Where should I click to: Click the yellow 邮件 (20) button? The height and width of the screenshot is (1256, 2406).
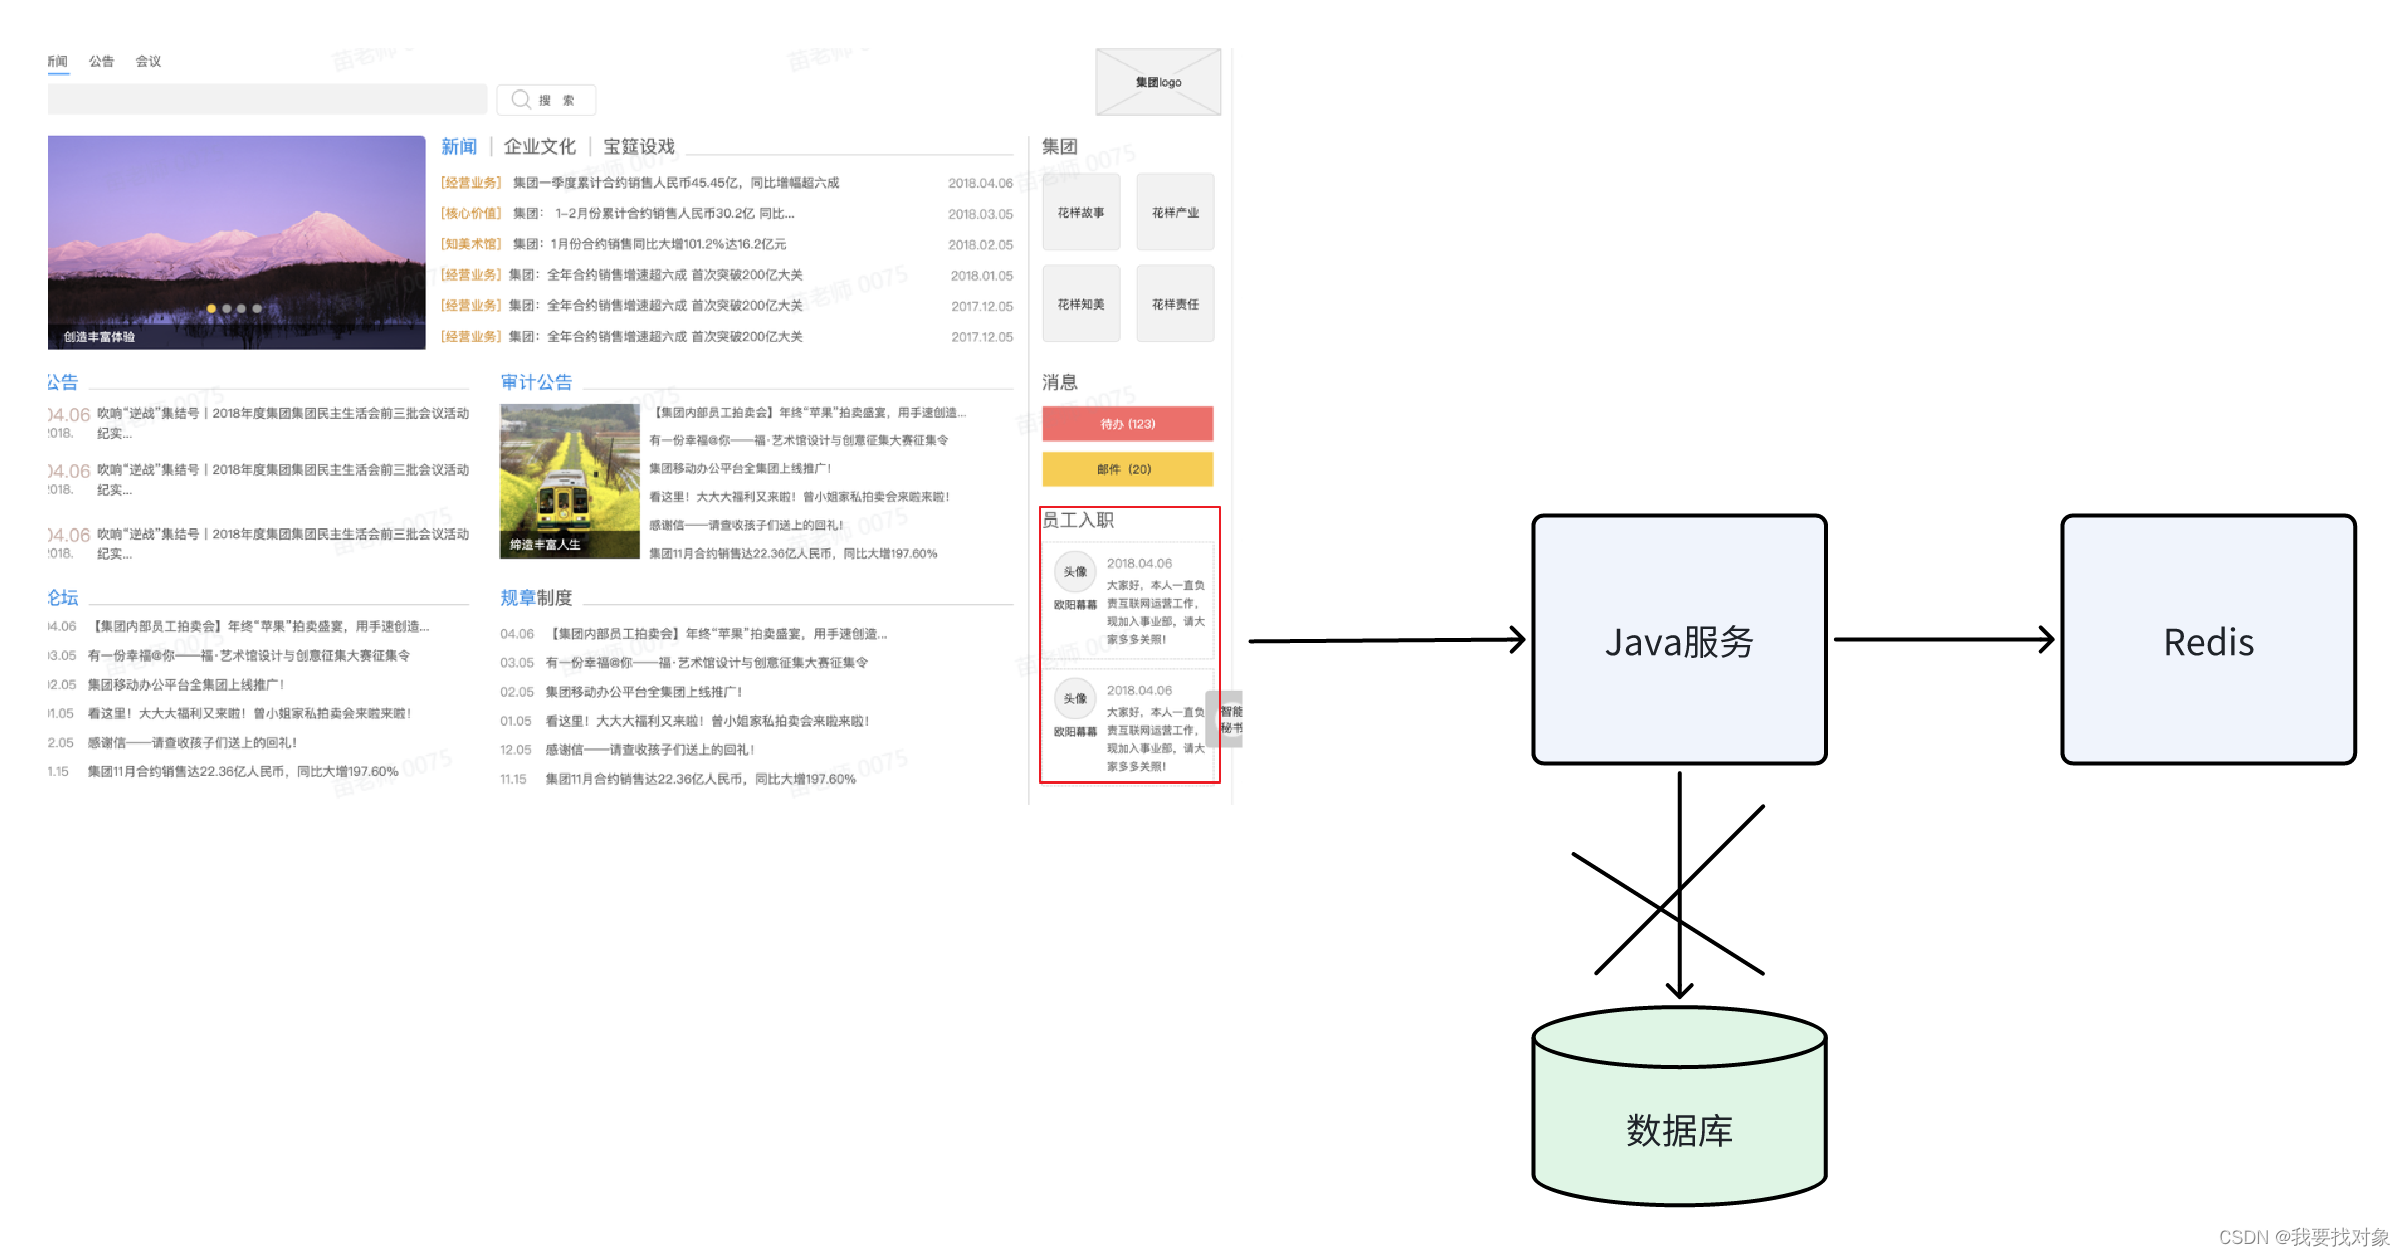pos(1128,469)
